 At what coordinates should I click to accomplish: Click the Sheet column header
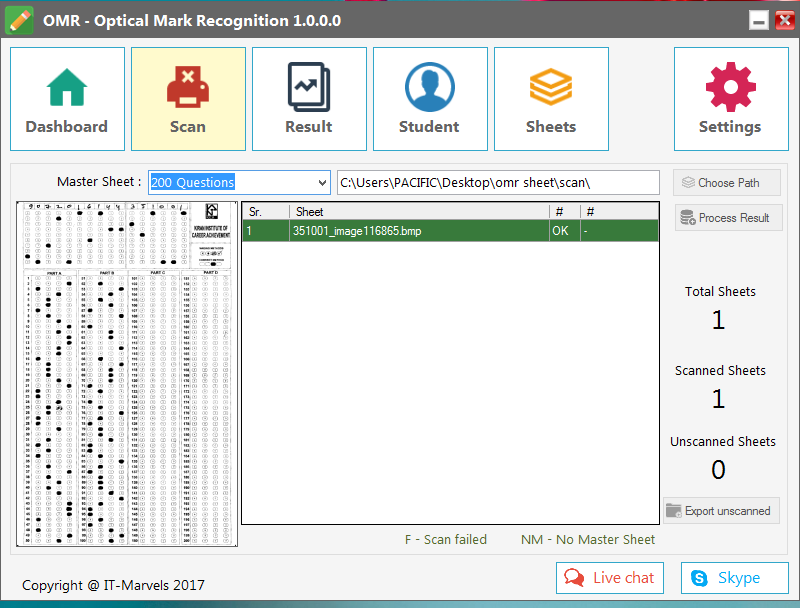point(419,212)
